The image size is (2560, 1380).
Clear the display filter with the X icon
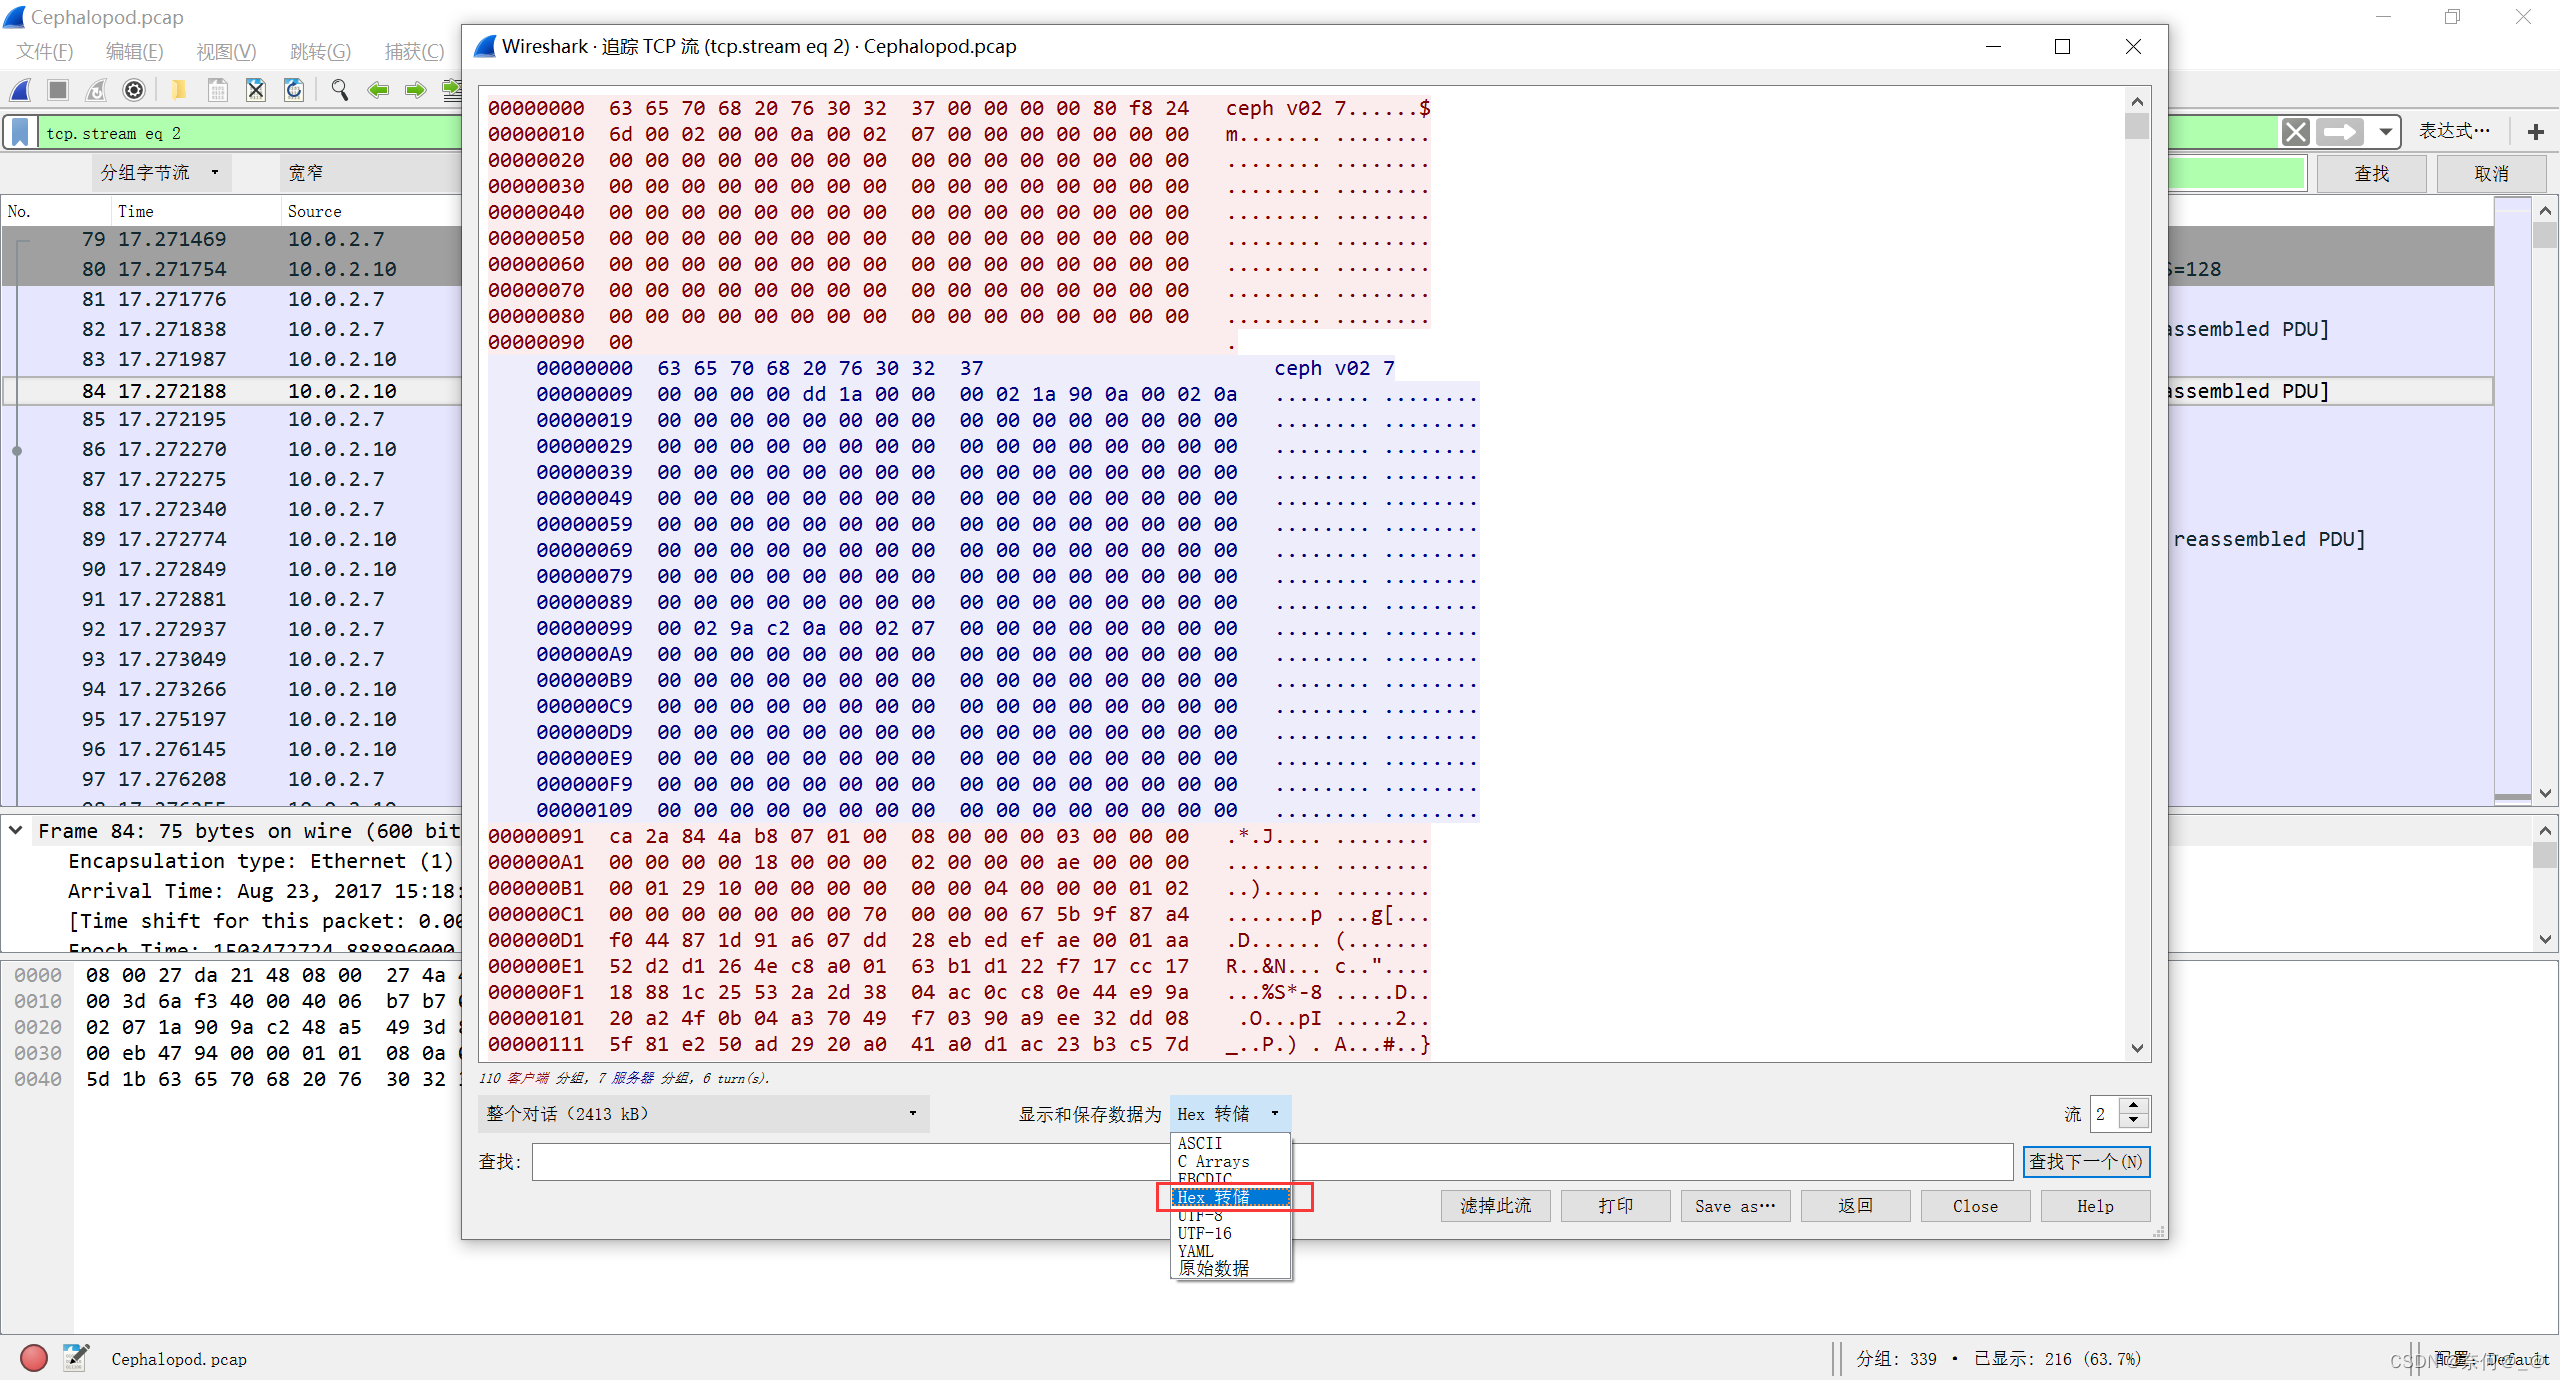pos(2296,132)
